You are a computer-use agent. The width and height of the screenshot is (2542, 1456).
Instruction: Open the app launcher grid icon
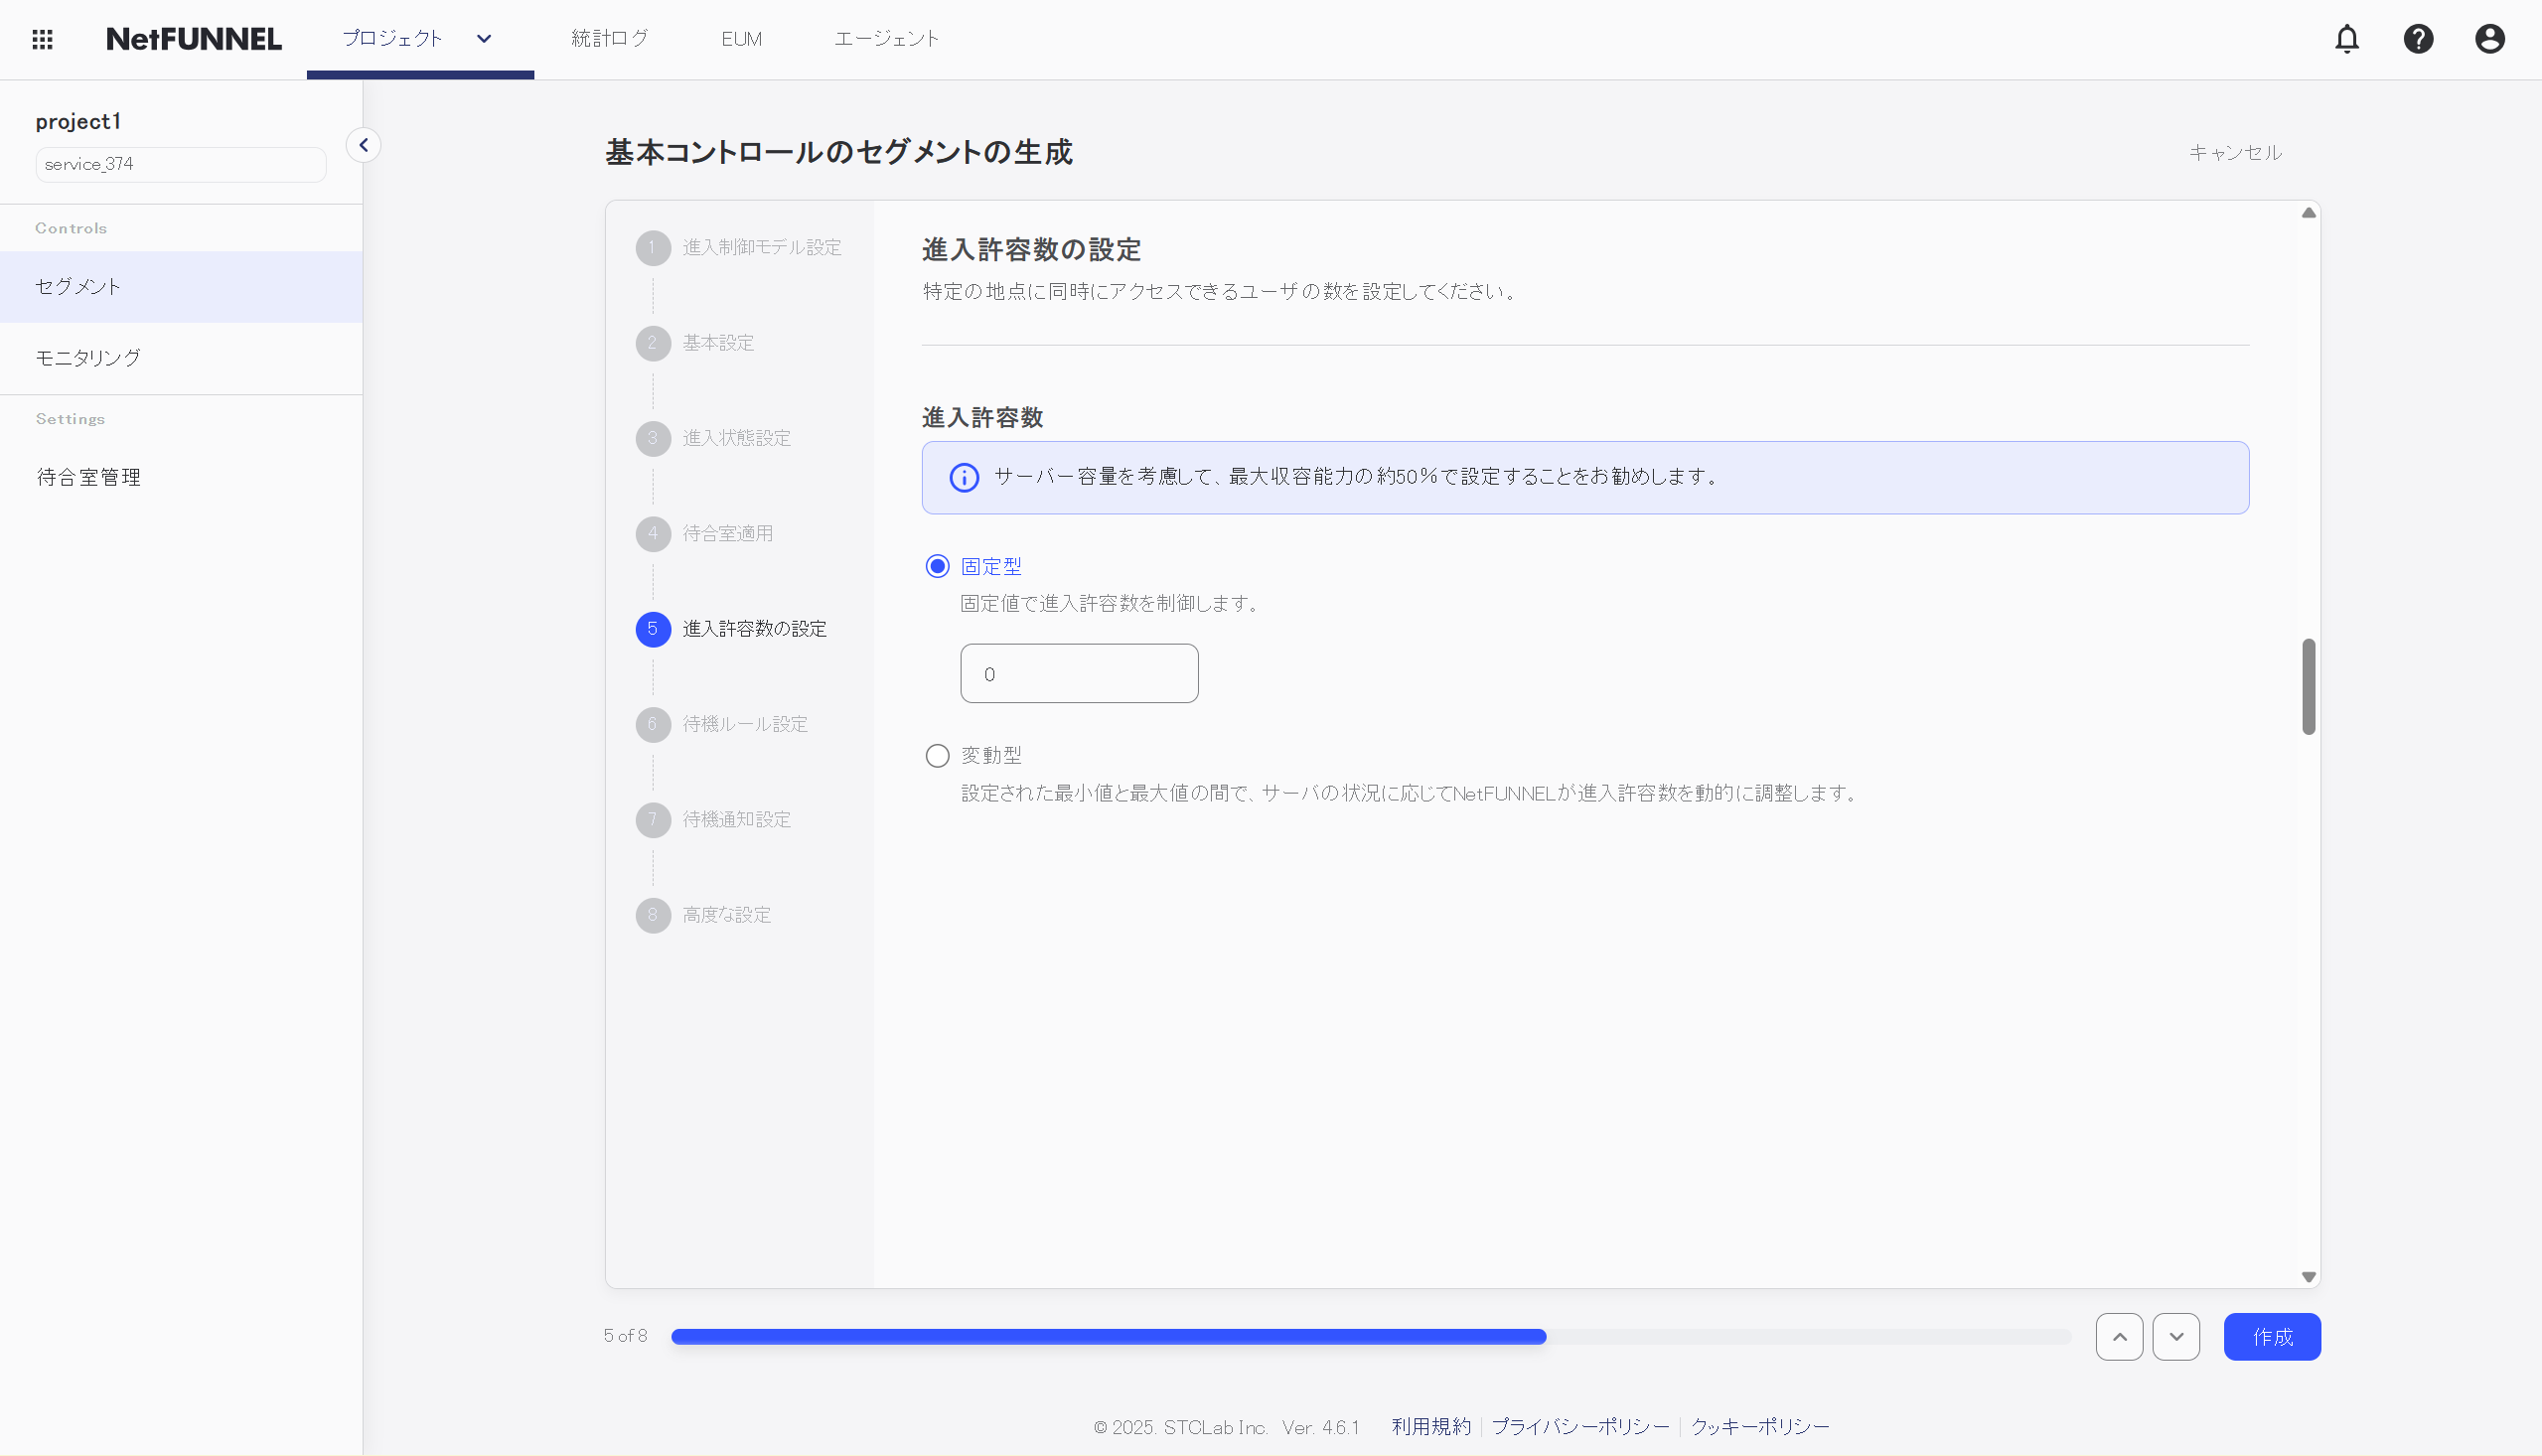[42, 38]
